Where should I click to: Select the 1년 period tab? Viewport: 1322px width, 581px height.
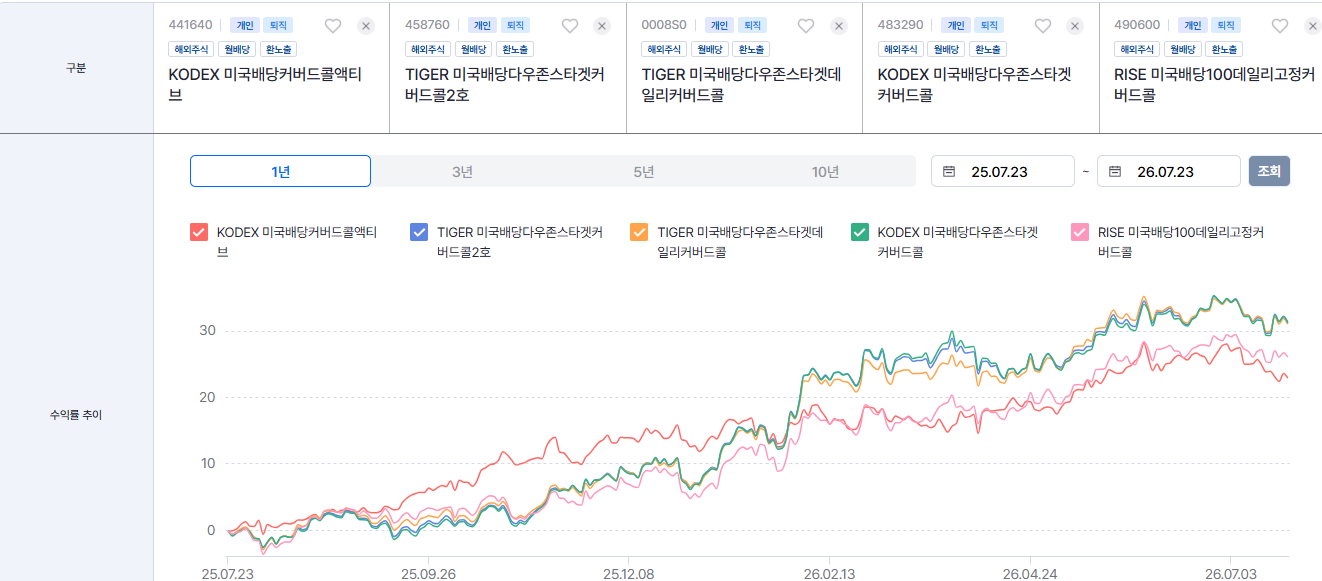(x=280, y=171)
